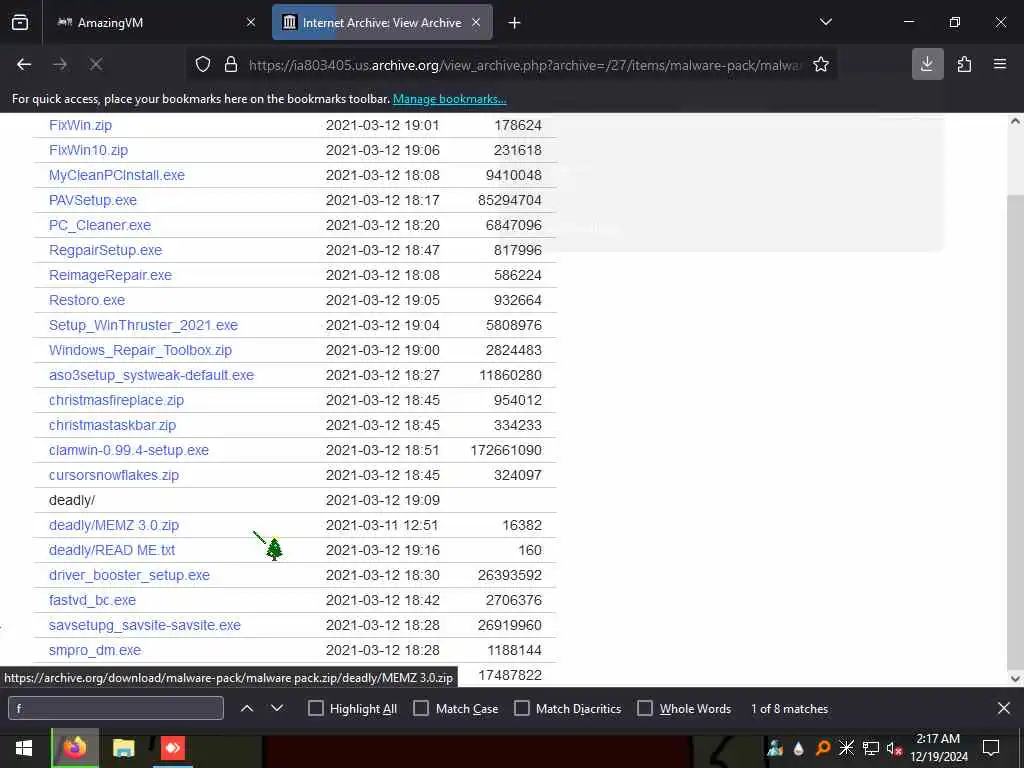1024x768 pixels.
Task: Open File Explorer from taskbar
Action: click(123, 748)
